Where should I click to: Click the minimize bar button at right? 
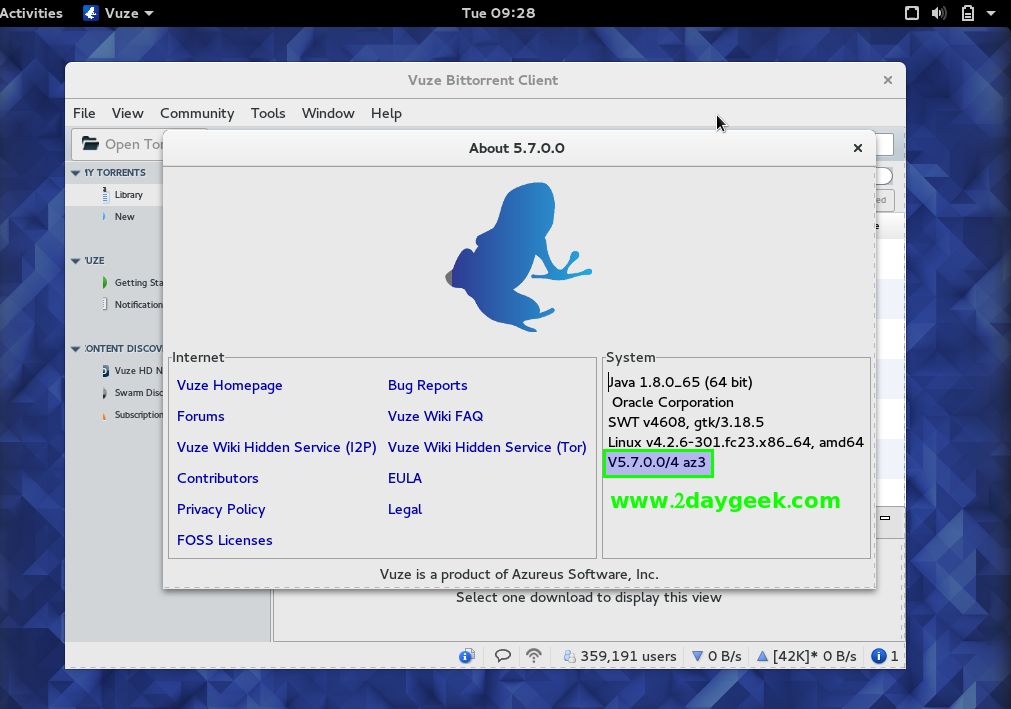click(885, 518)
